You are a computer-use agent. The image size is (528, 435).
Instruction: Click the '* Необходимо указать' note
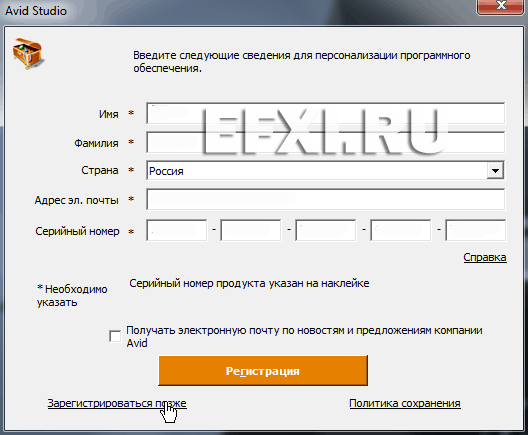pos(72,296)
